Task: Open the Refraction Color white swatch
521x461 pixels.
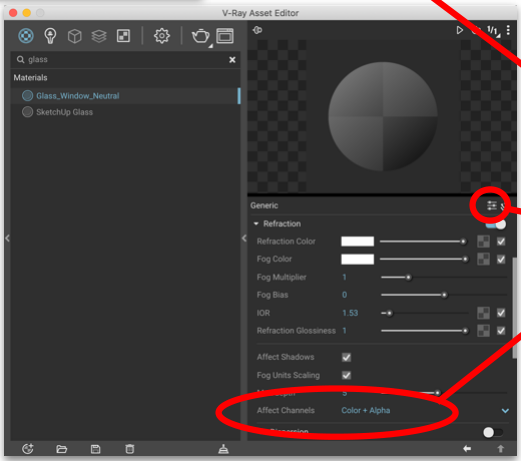Action: [357, 241]
